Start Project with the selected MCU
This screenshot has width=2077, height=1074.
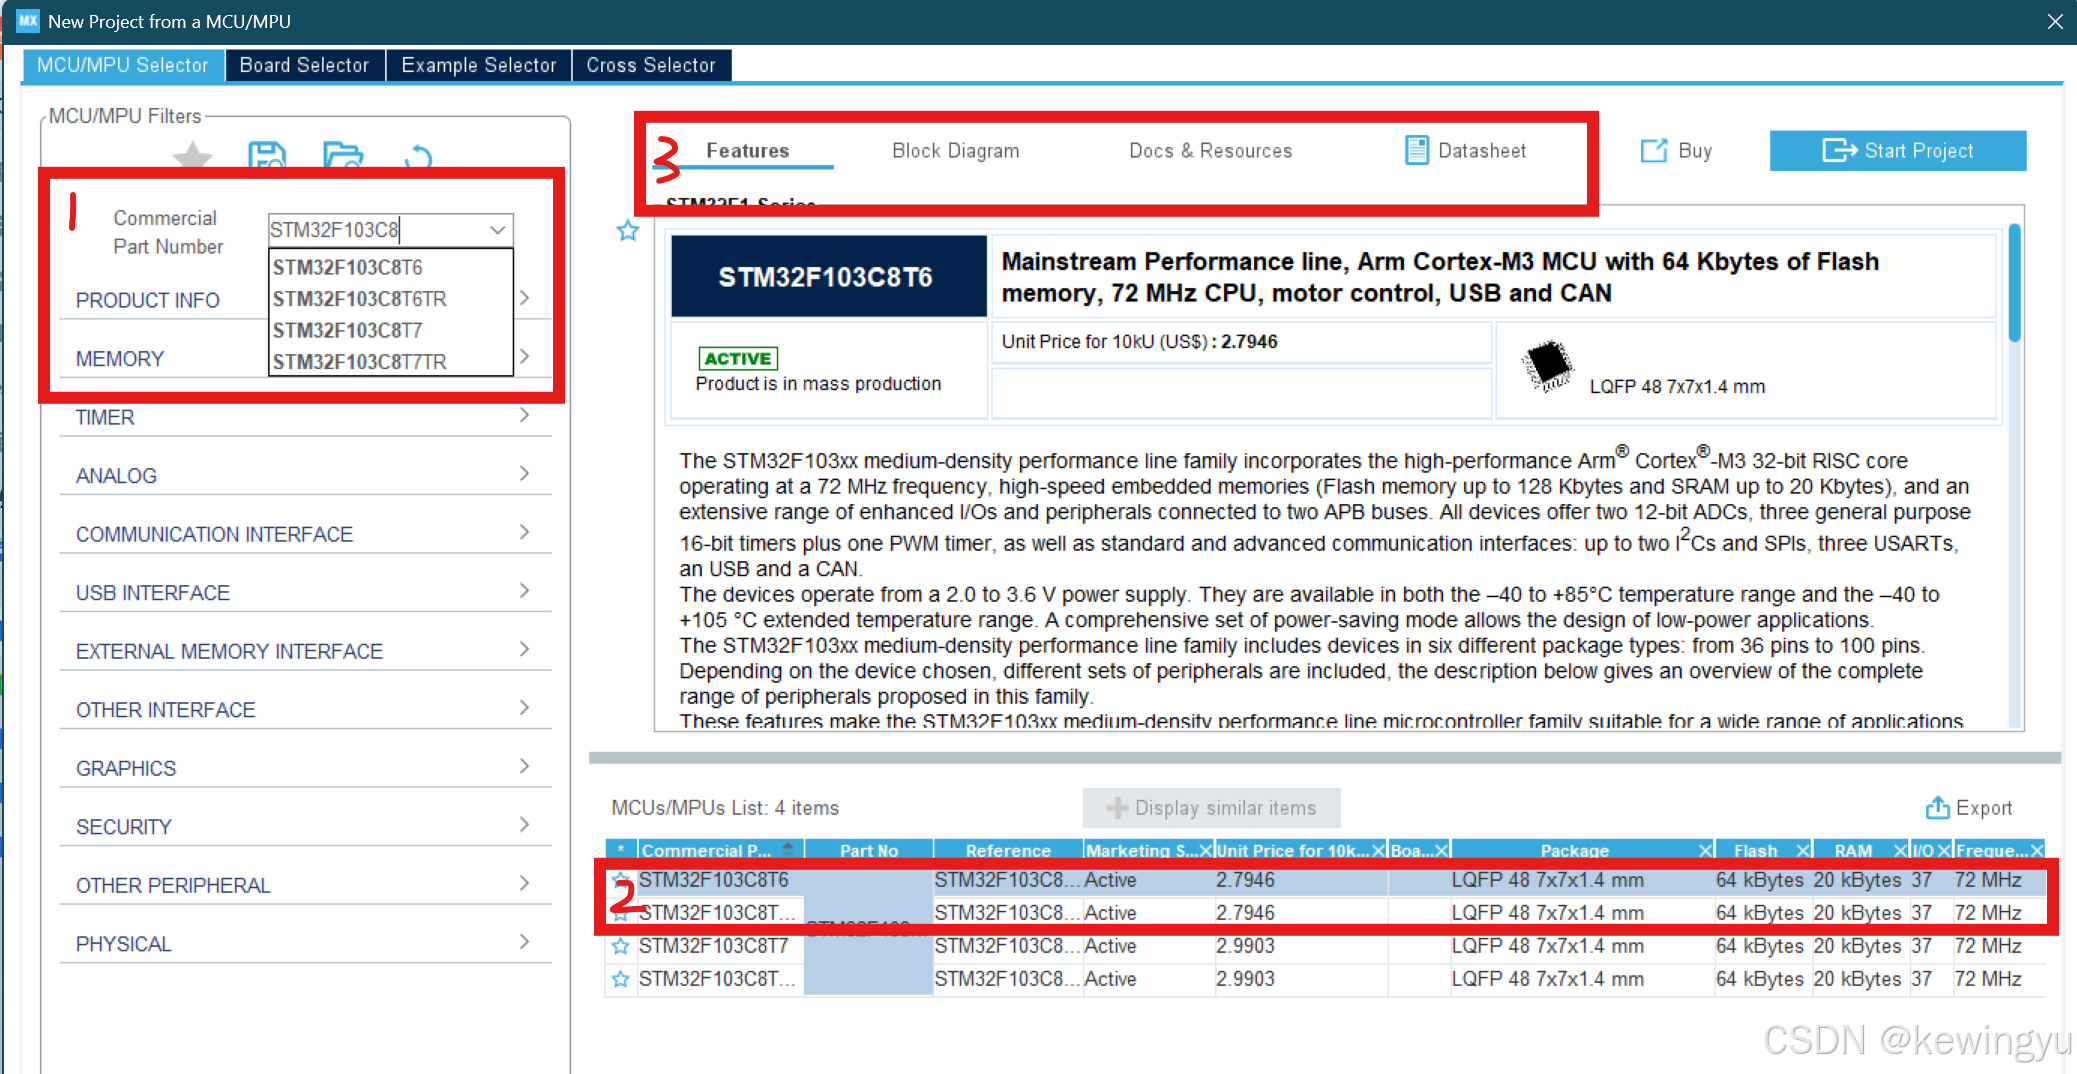[x=1898, y=151]
